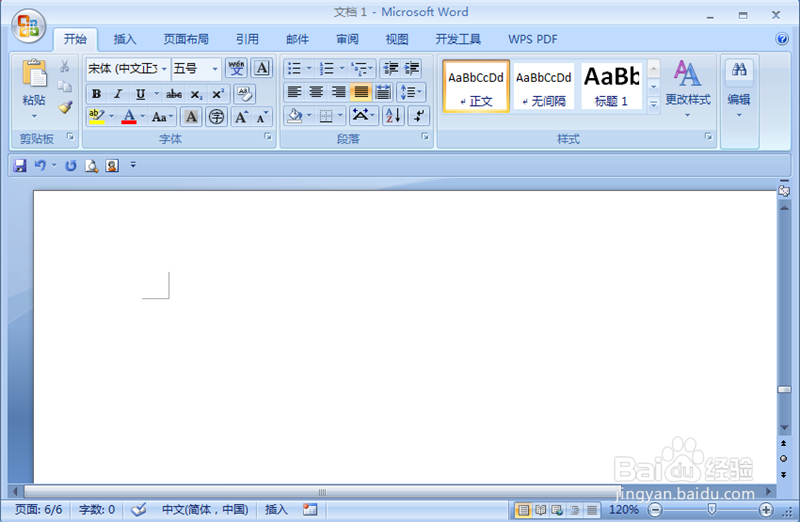Switch to Print Layout view
Screen dimensions: 800x522
tap(523, 510)
